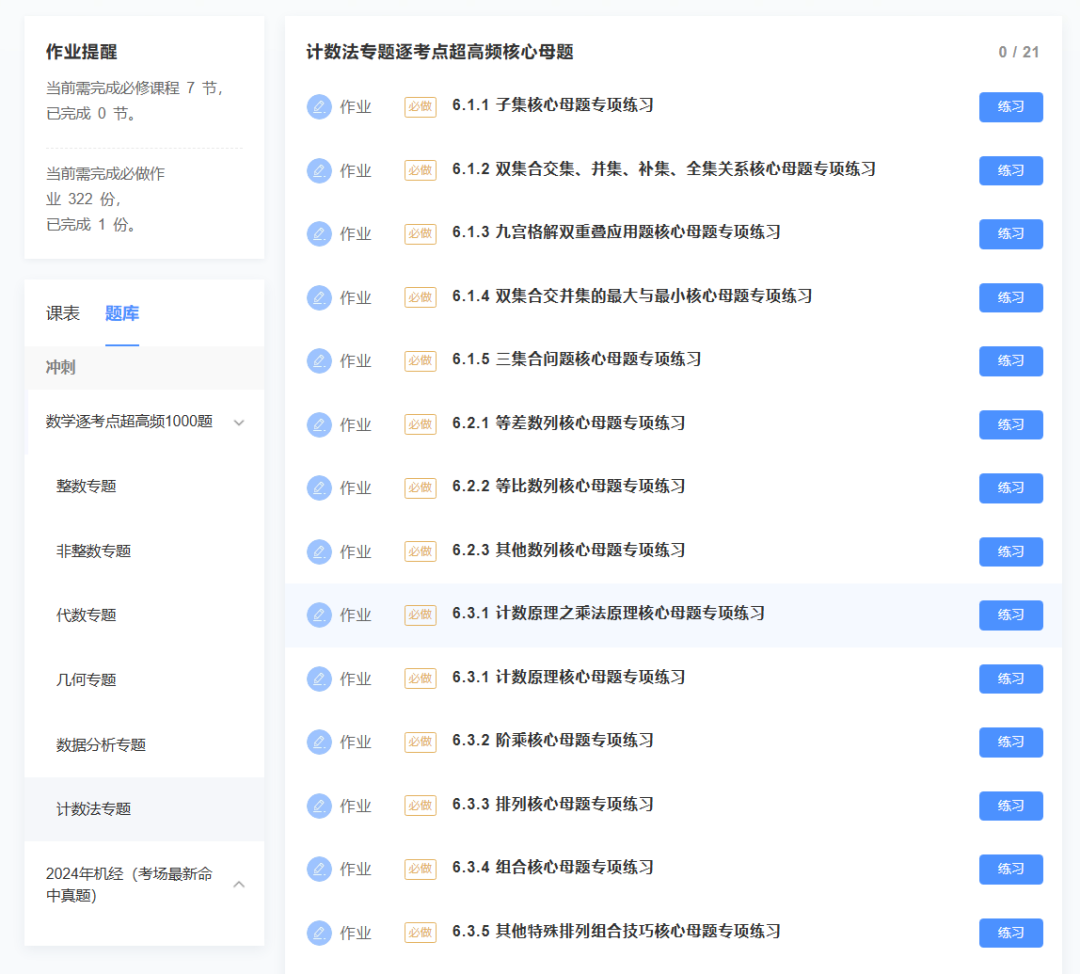The height and width of the screenshot is (974, 1080).
Task: Open 练习 for 6.3.5 其他特殊排列组合技巧
Action: pos(1010,932)
